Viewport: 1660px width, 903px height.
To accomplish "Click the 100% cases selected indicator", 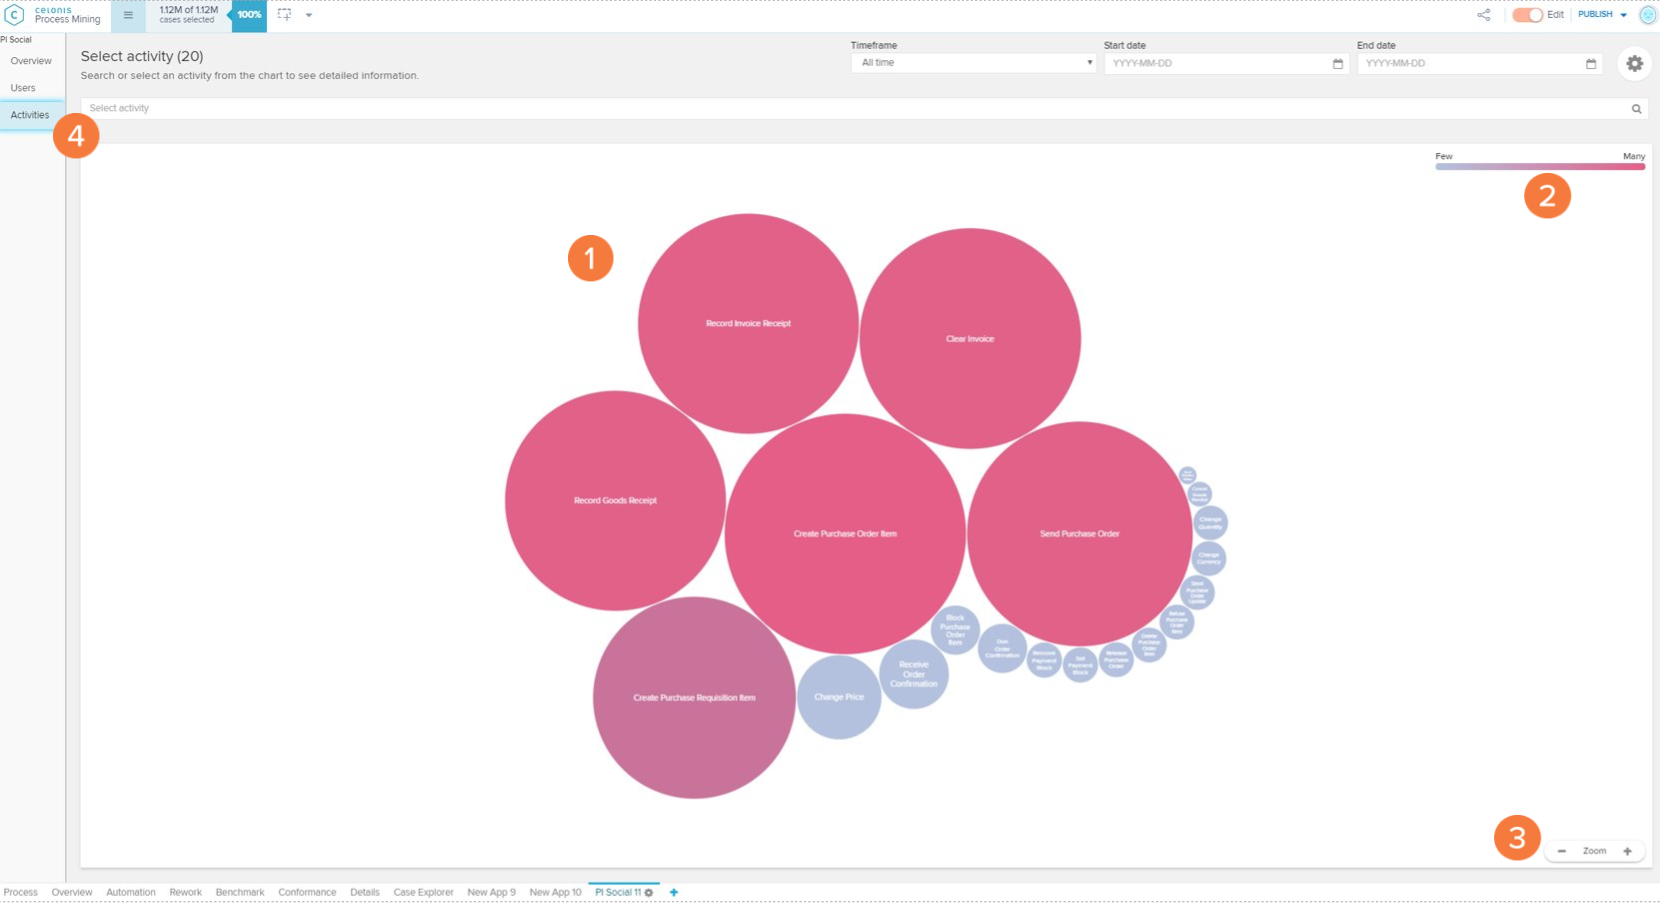I will click(x=249, y=15).
